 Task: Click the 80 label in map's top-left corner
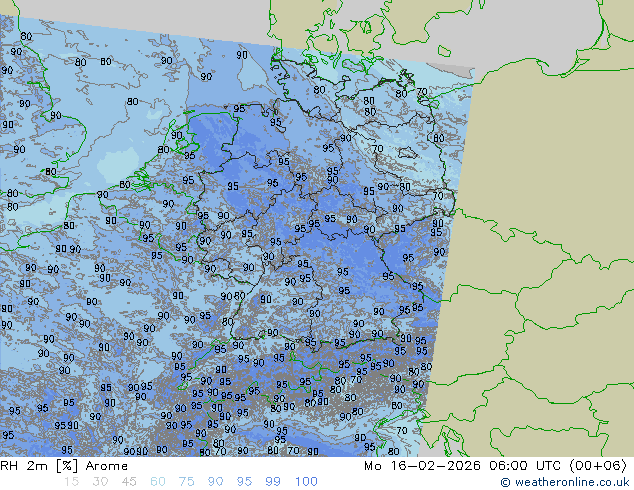(x=26, y=37)
